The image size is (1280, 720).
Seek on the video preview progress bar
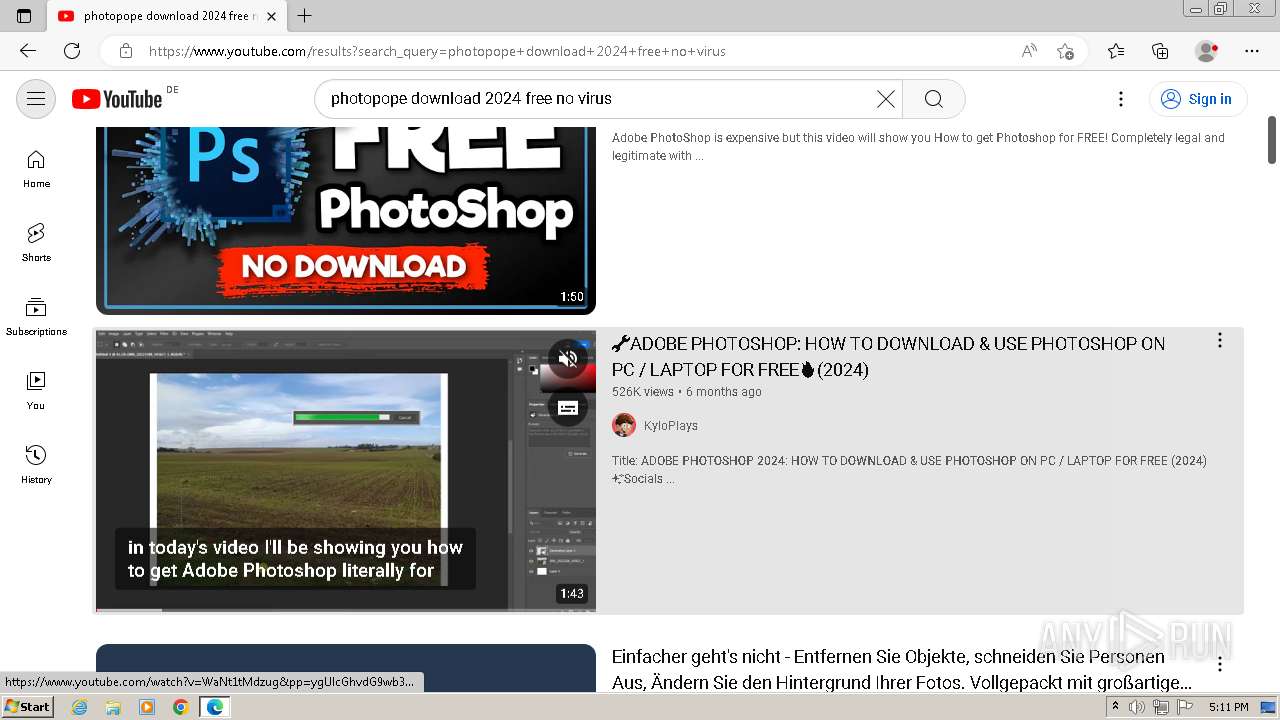coord(346,608)
